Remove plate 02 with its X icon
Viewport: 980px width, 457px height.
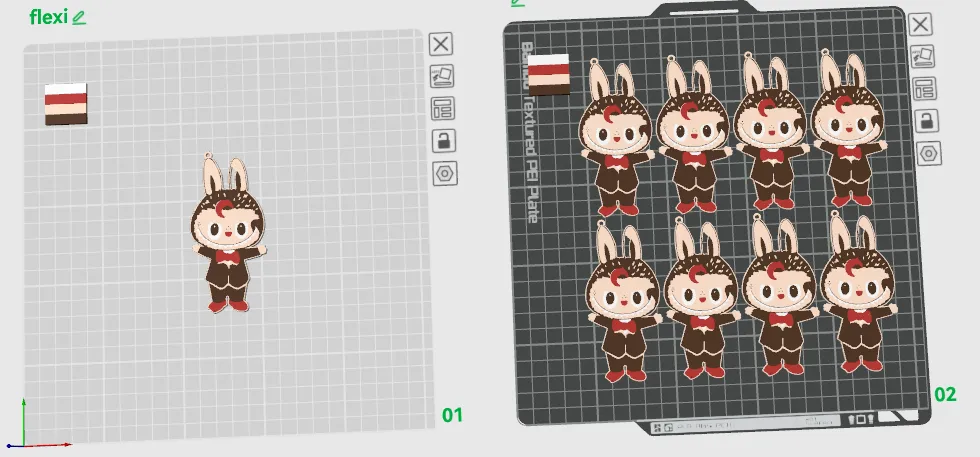(919, 24)
